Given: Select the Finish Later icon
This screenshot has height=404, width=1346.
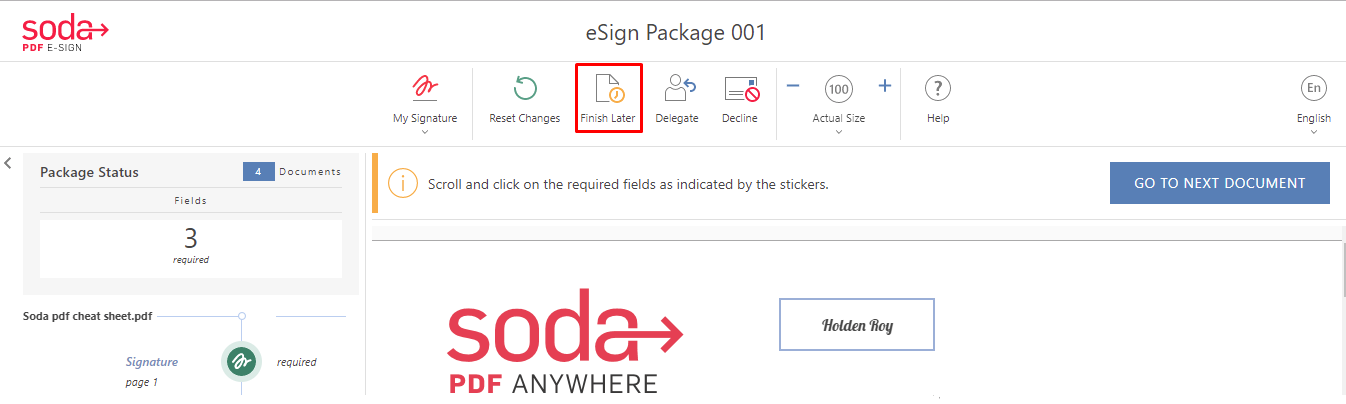Looking at the screenshot, I should coord(609,89).
